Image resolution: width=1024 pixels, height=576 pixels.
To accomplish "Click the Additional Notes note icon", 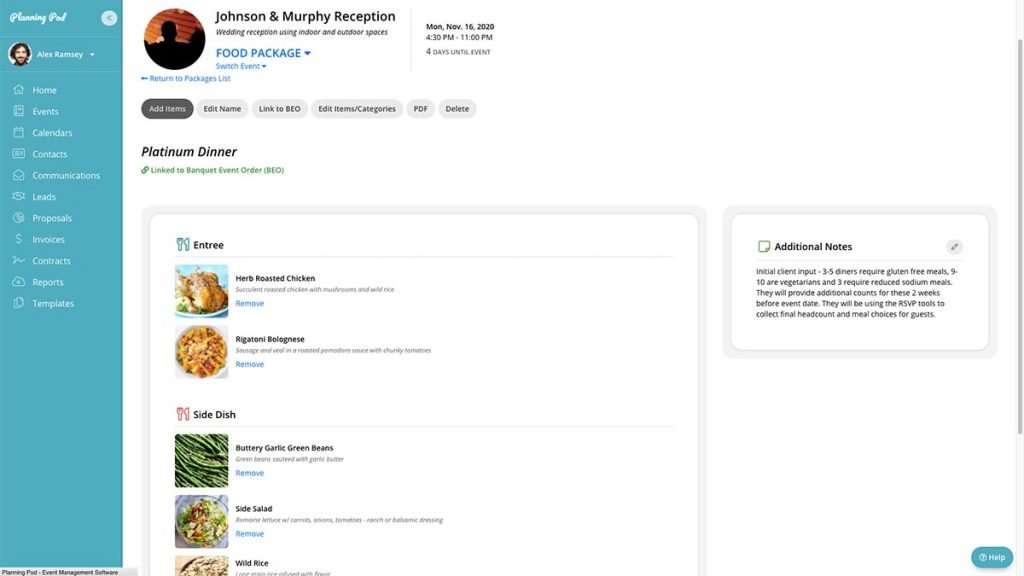I will [x=763, y=247].
